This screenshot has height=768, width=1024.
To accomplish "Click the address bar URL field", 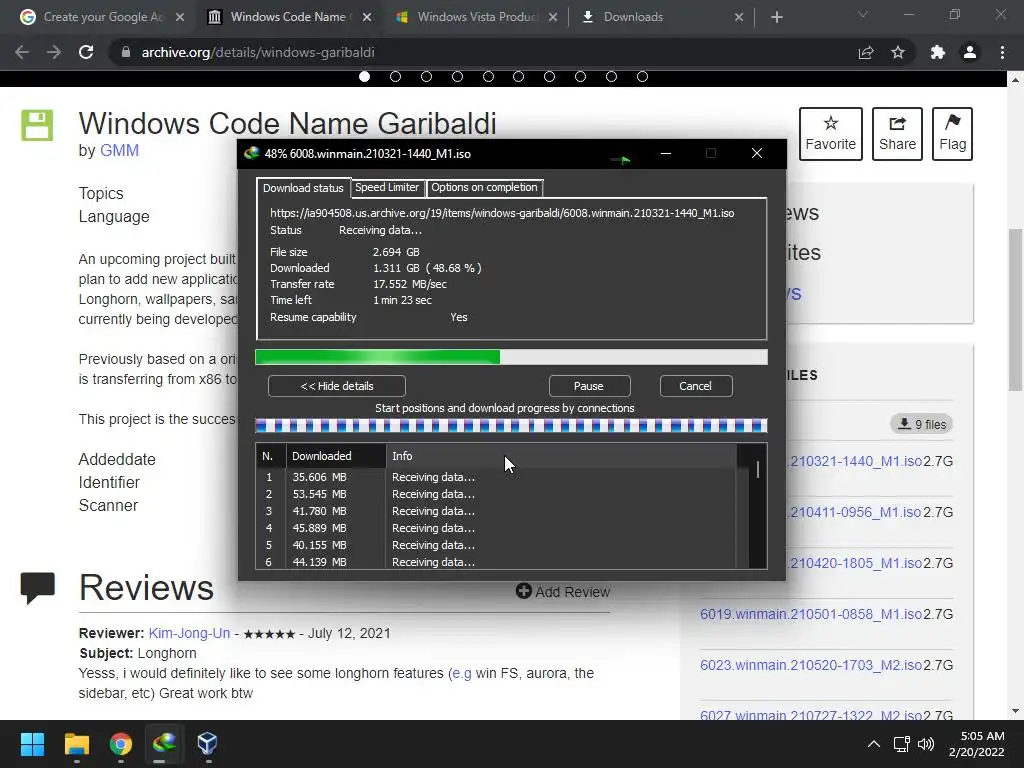I will coord(483,52).
